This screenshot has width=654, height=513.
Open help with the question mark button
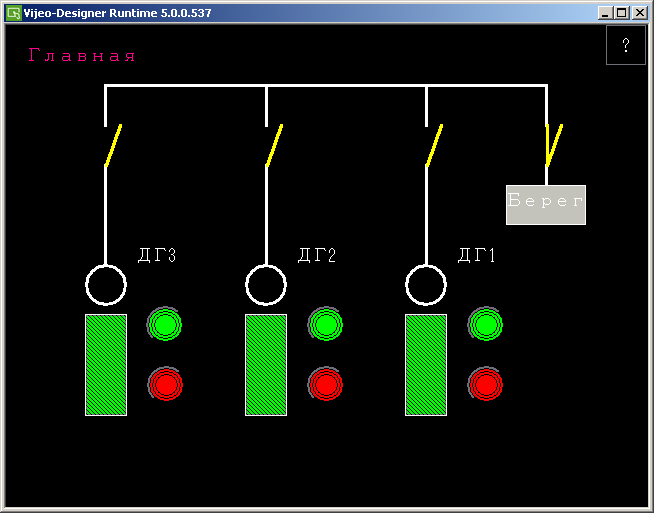click(x=625, y=45)
